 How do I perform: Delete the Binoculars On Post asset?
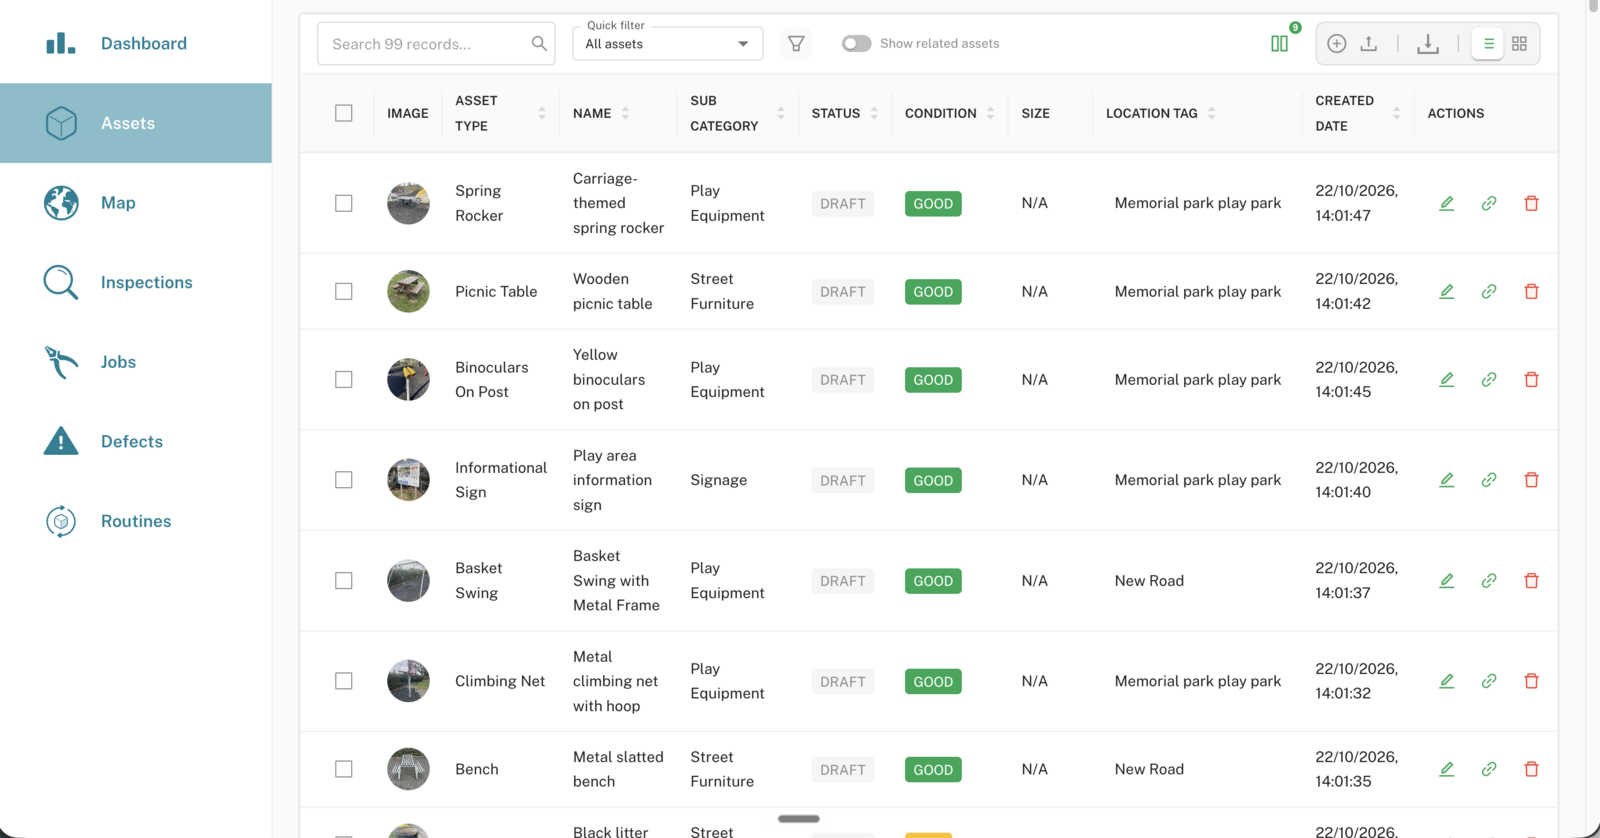pyautogui.click(x=1531, y=380)
